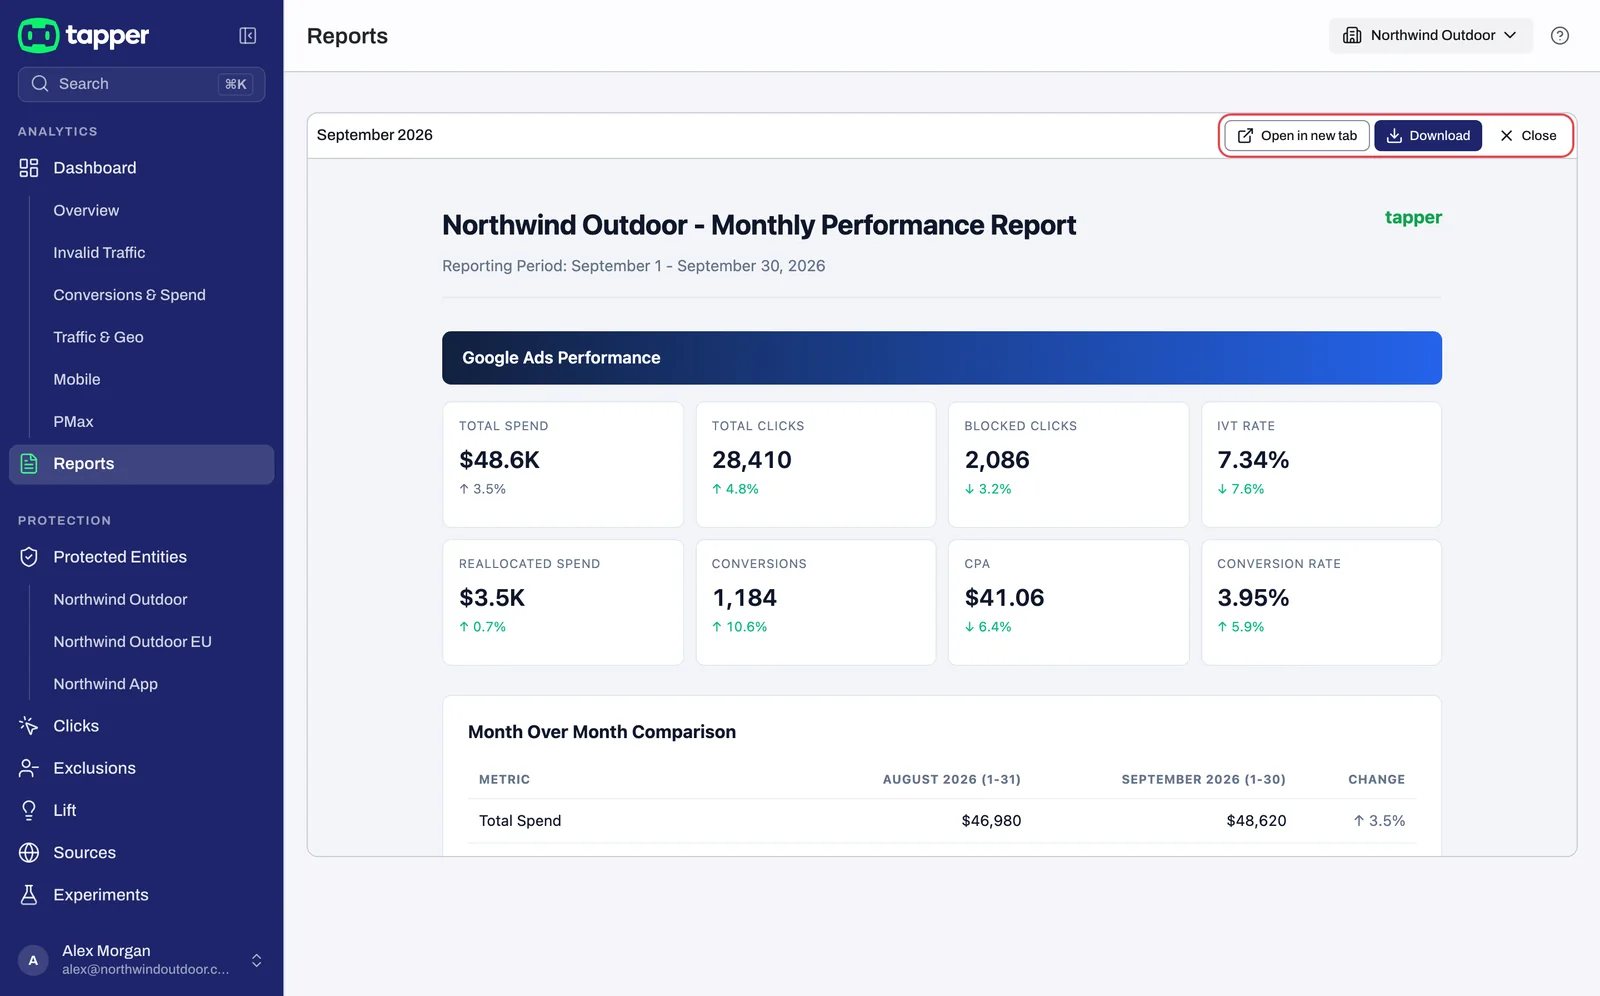The height and width of the screenshot is (996, 1600).
Task: Click Open in new tab button
Action: [1297, 136]
